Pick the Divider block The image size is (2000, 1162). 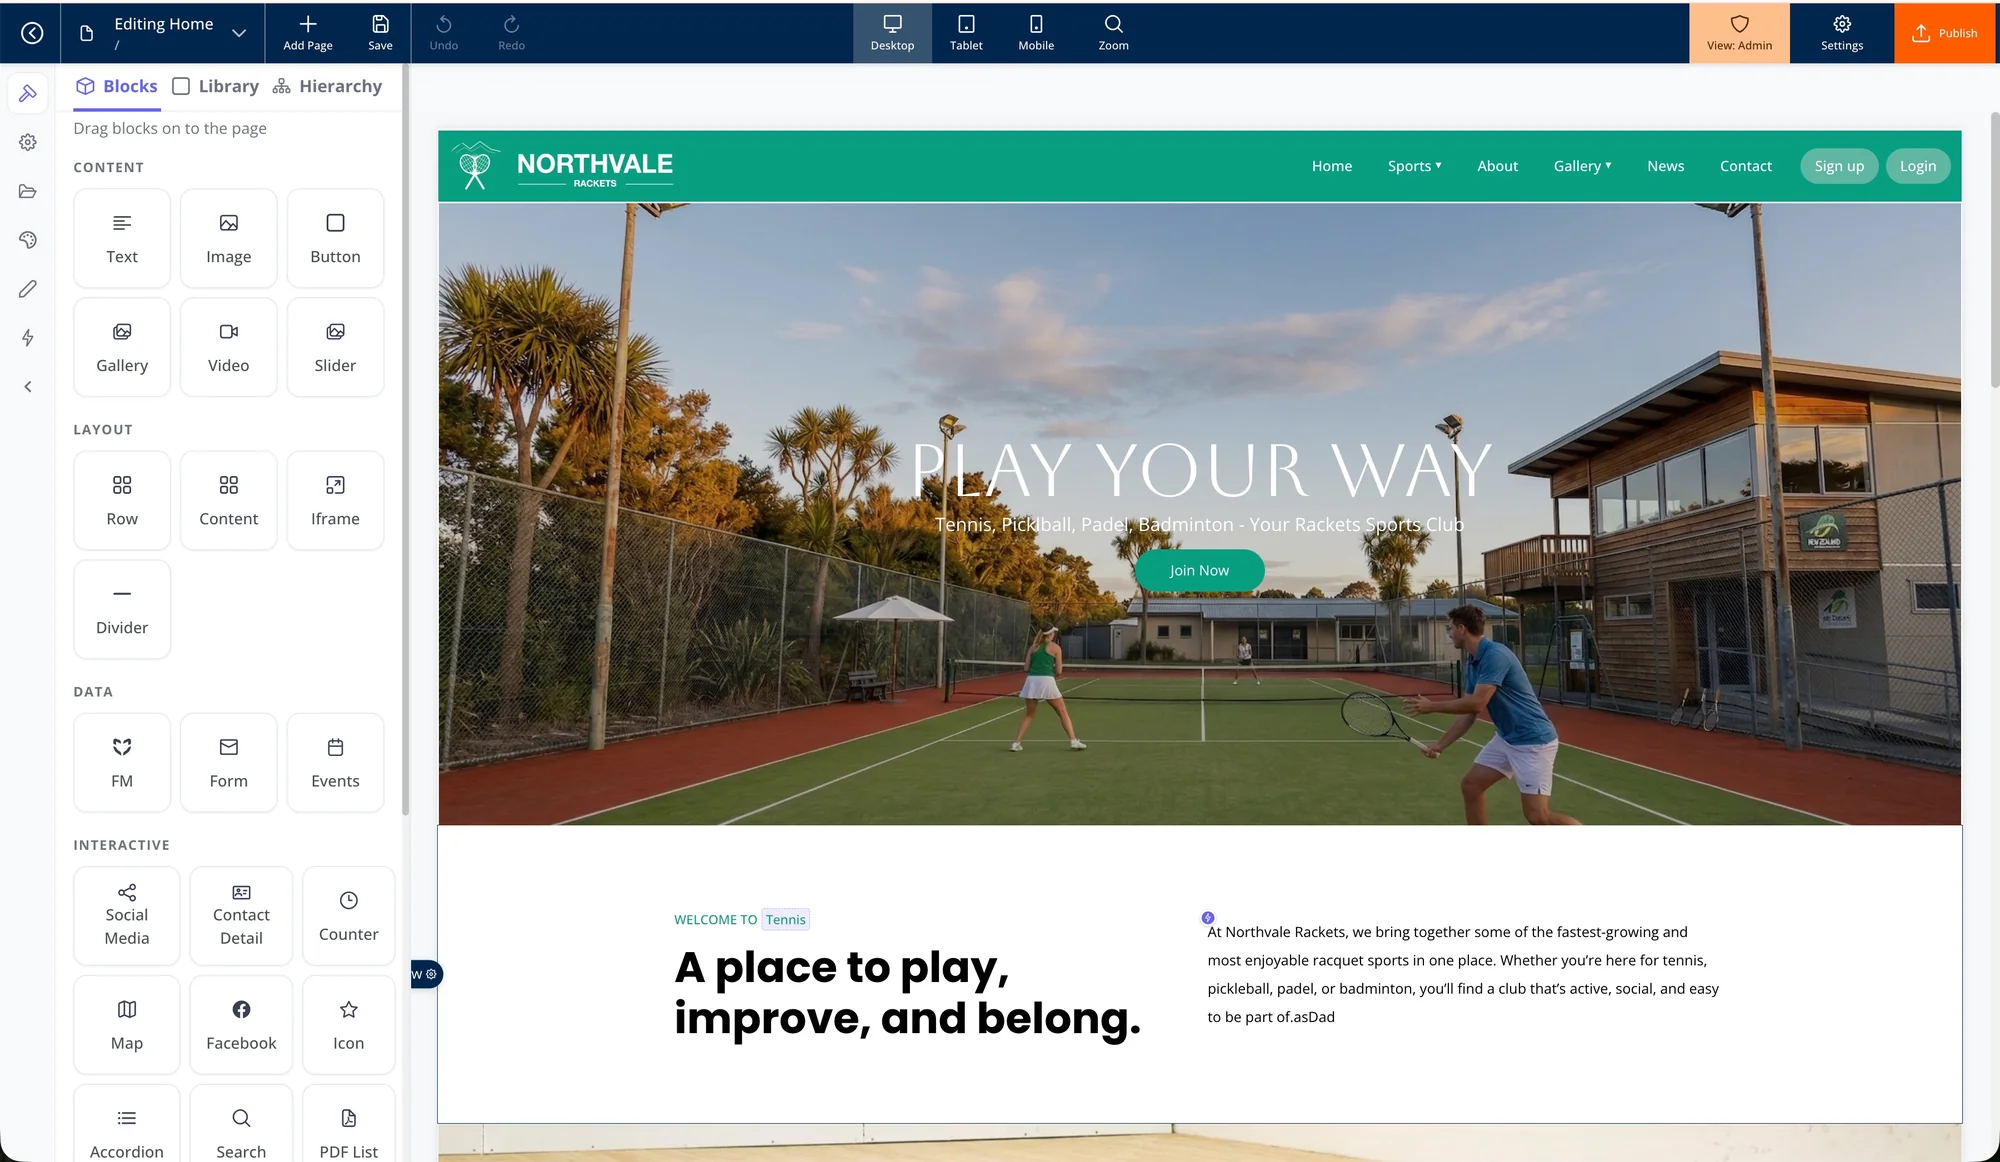coord(122,609)
